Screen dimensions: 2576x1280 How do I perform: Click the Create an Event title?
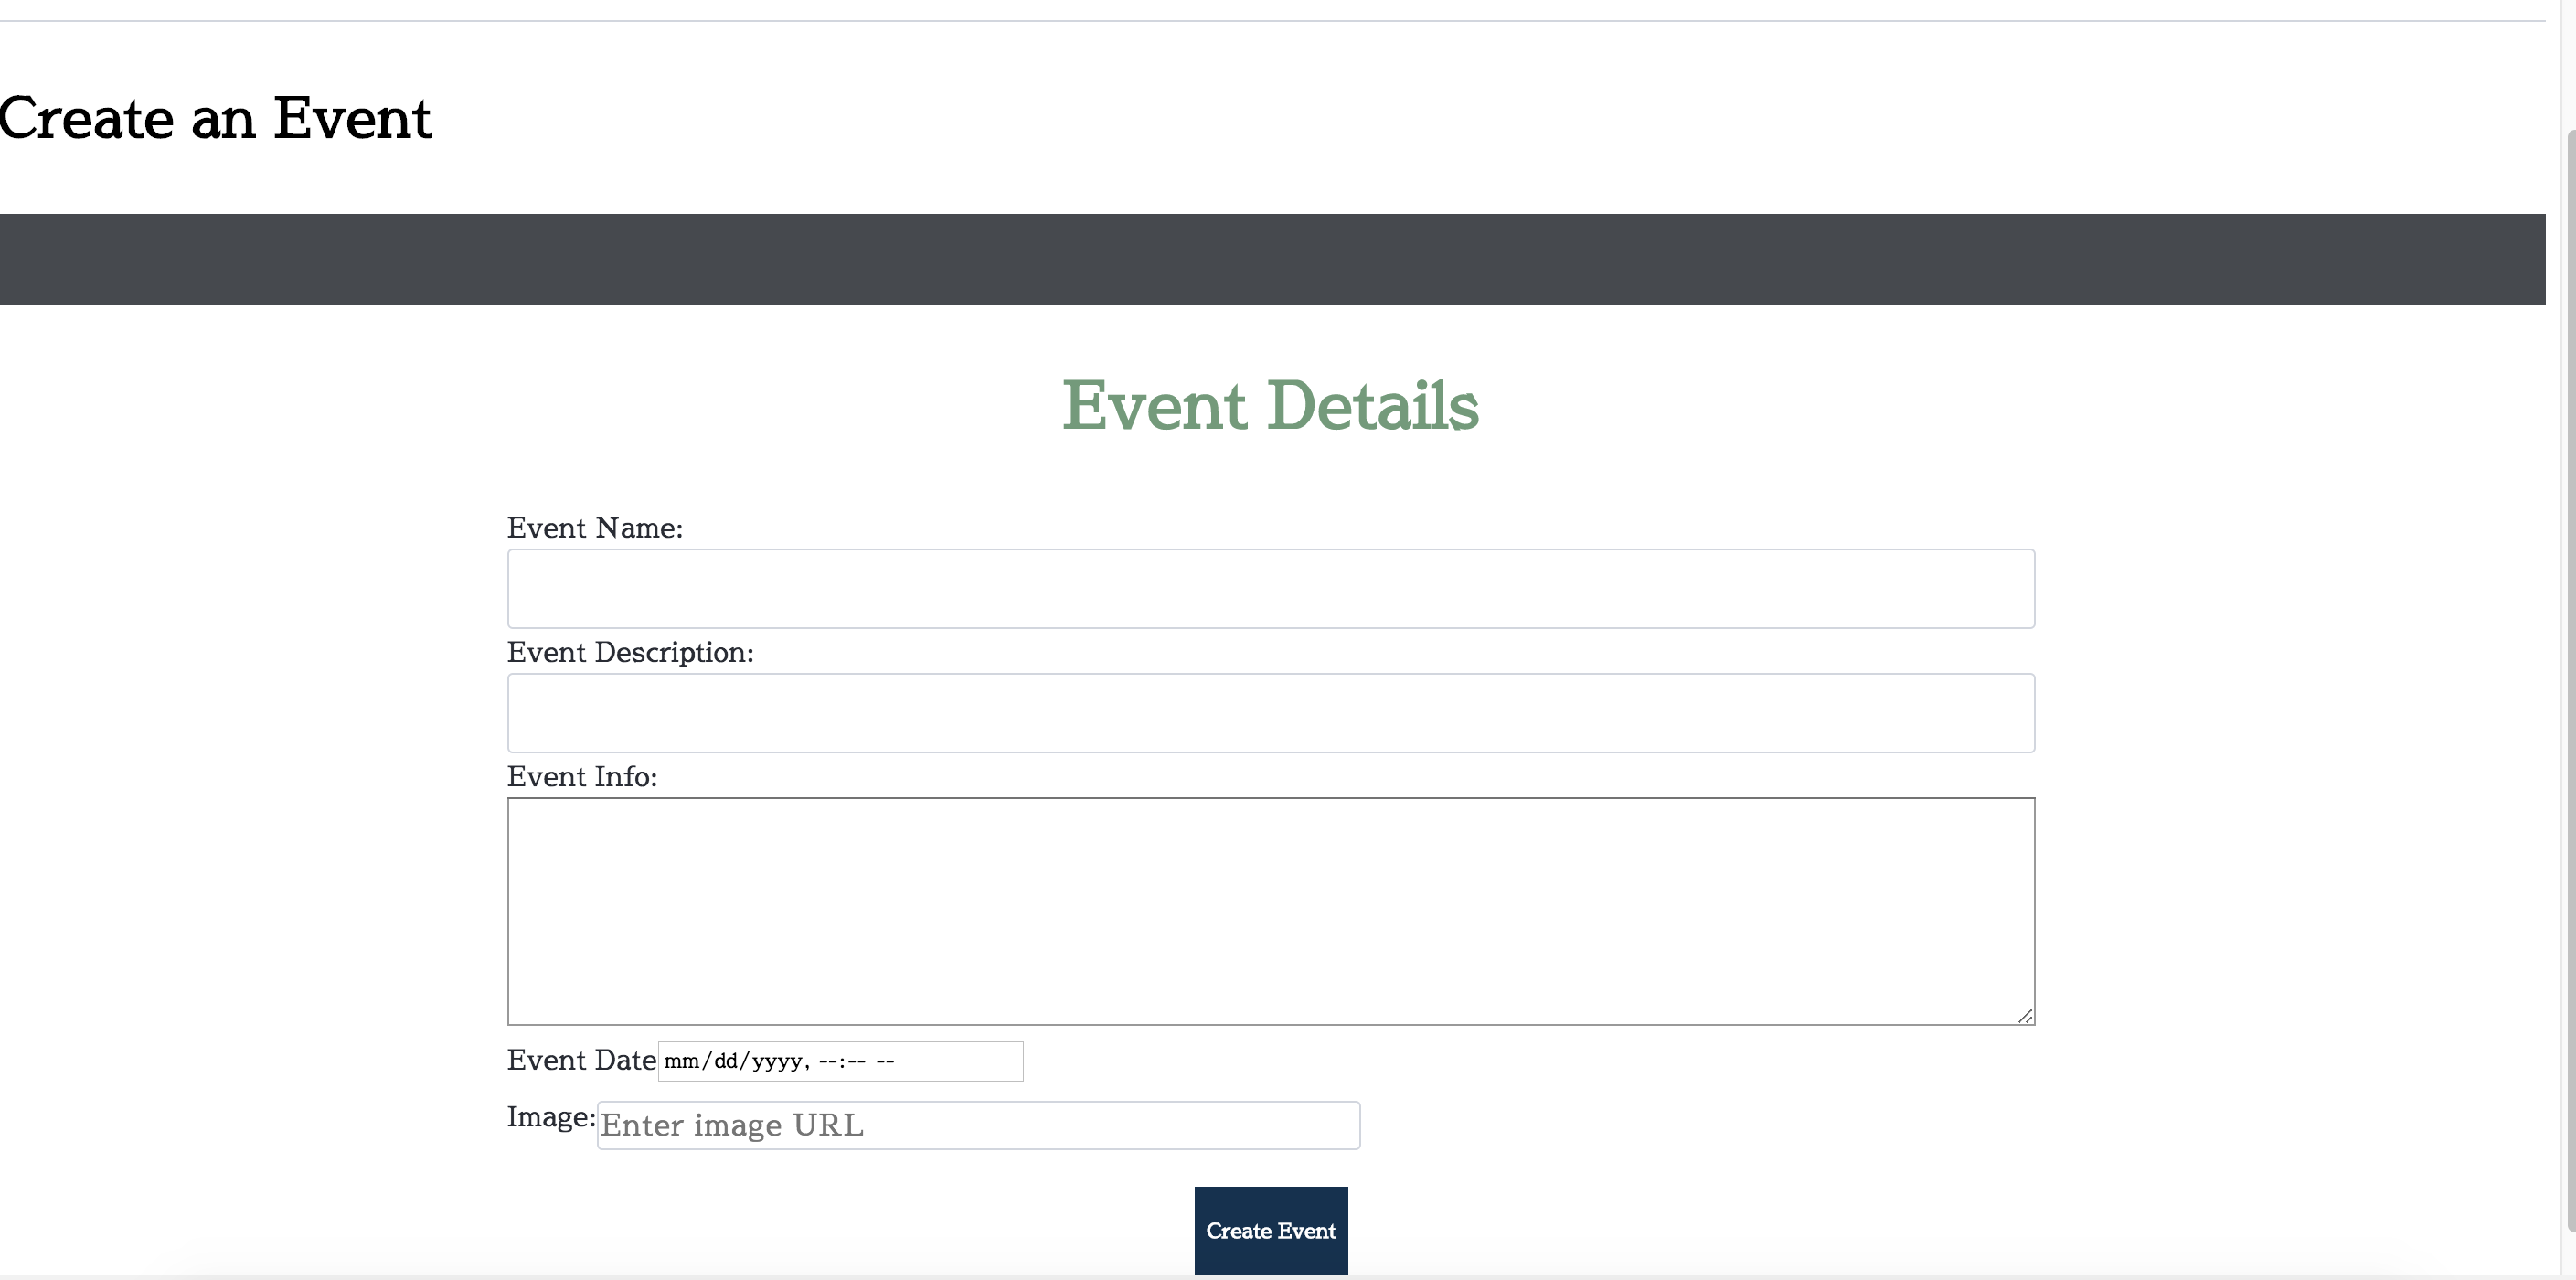(x=215, y=118)
